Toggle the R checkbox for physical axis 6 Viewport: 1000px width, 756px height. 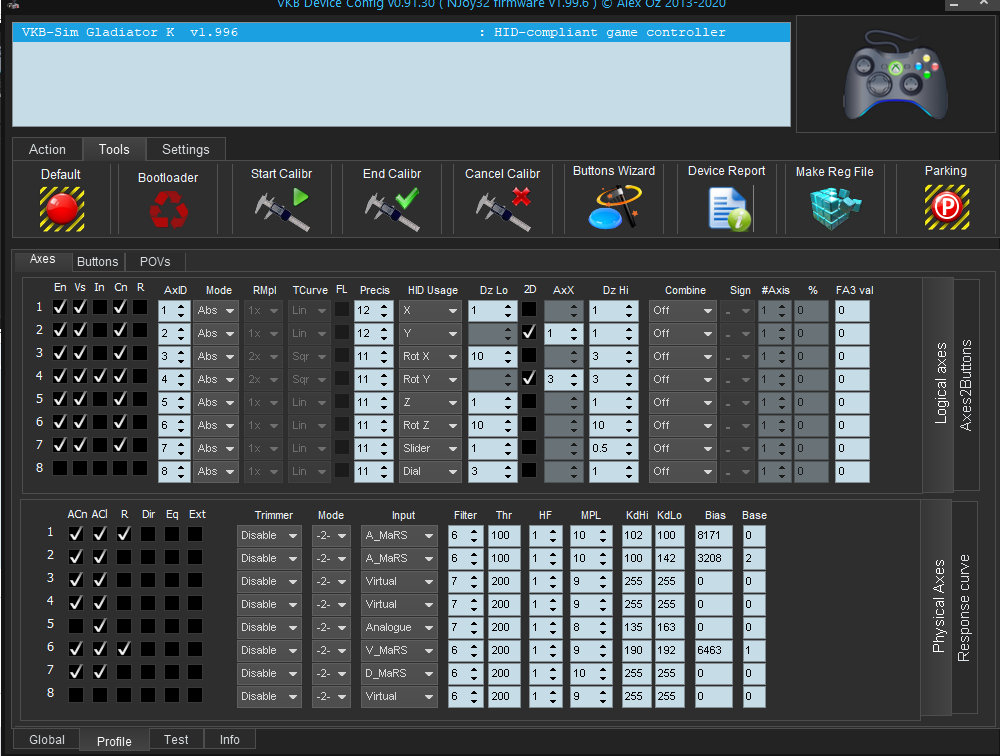[x=124, y=649]
